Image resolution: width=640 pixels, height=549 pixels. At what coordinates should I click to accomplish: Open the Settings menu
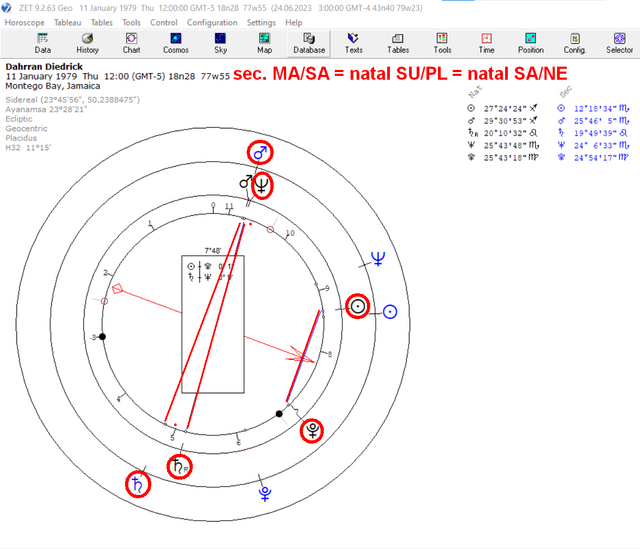coord(261,22)
